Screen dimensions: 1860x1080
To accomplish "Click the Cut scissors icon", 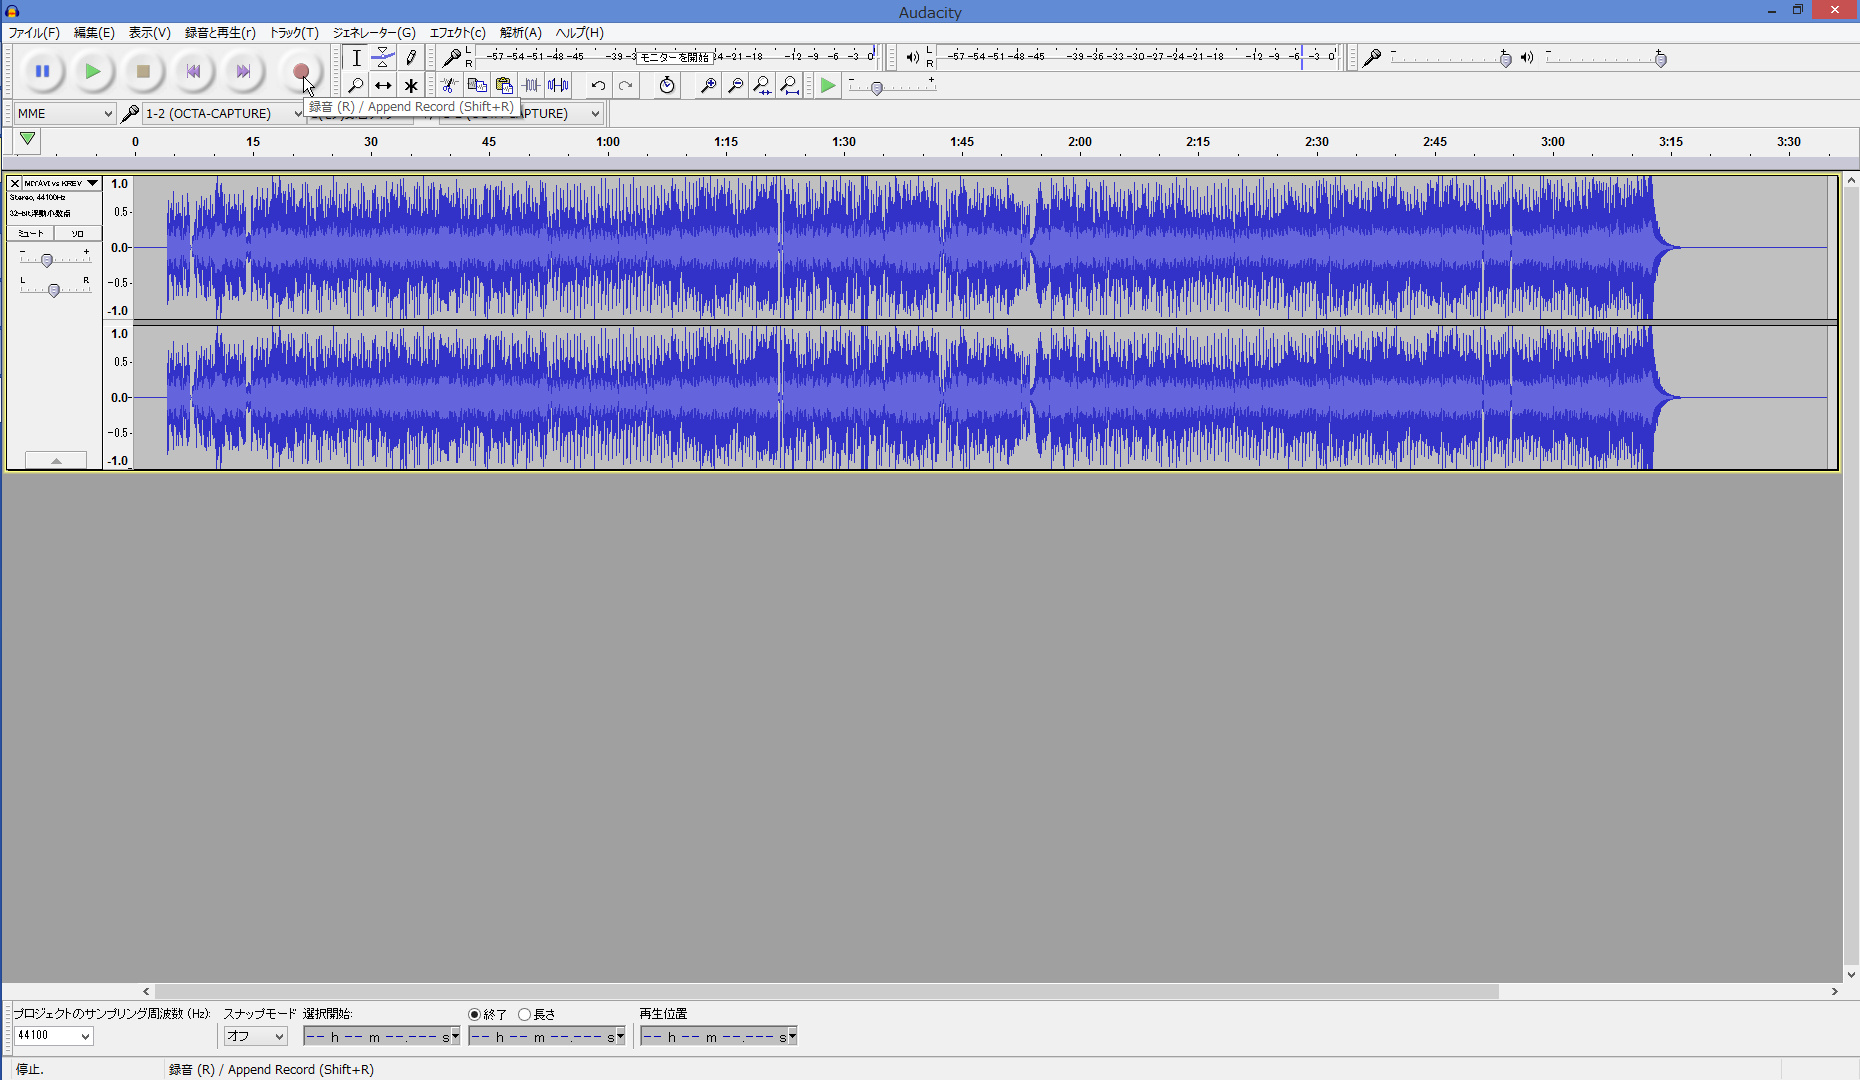I will pyautogui.click(x=450, y=86).
